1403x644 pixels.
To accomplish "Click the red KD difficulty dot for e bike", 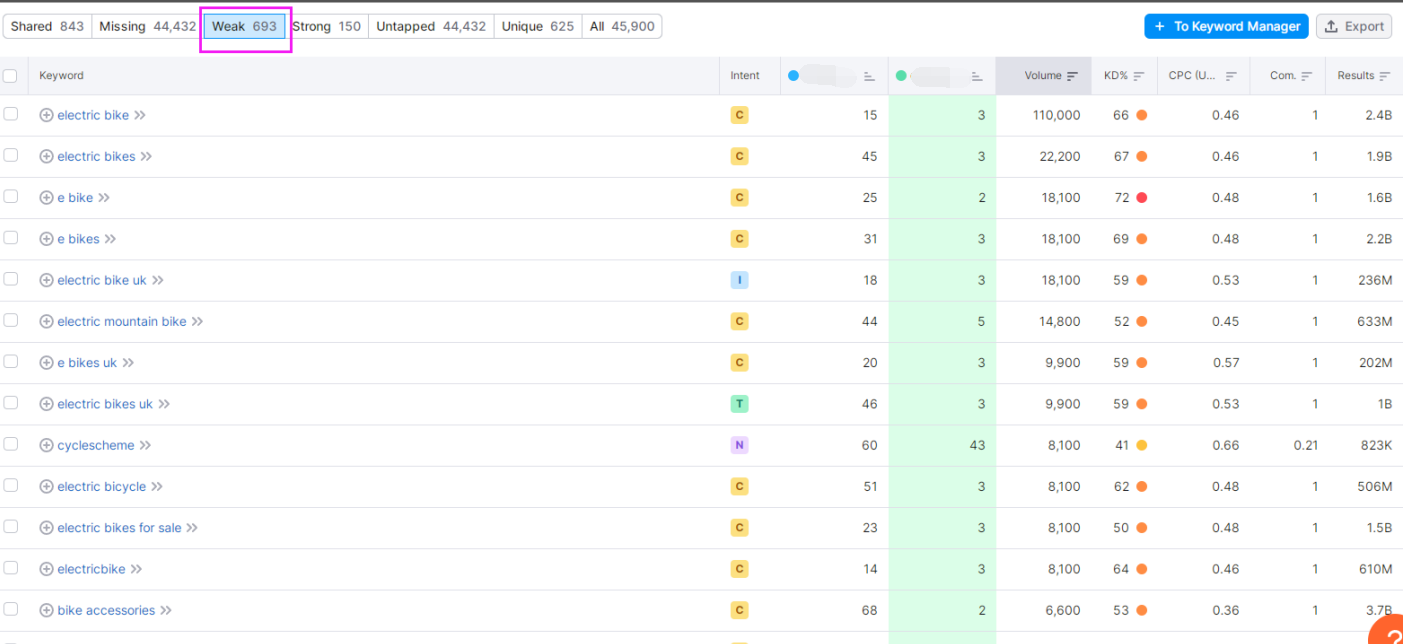I will click(1141, 198).
